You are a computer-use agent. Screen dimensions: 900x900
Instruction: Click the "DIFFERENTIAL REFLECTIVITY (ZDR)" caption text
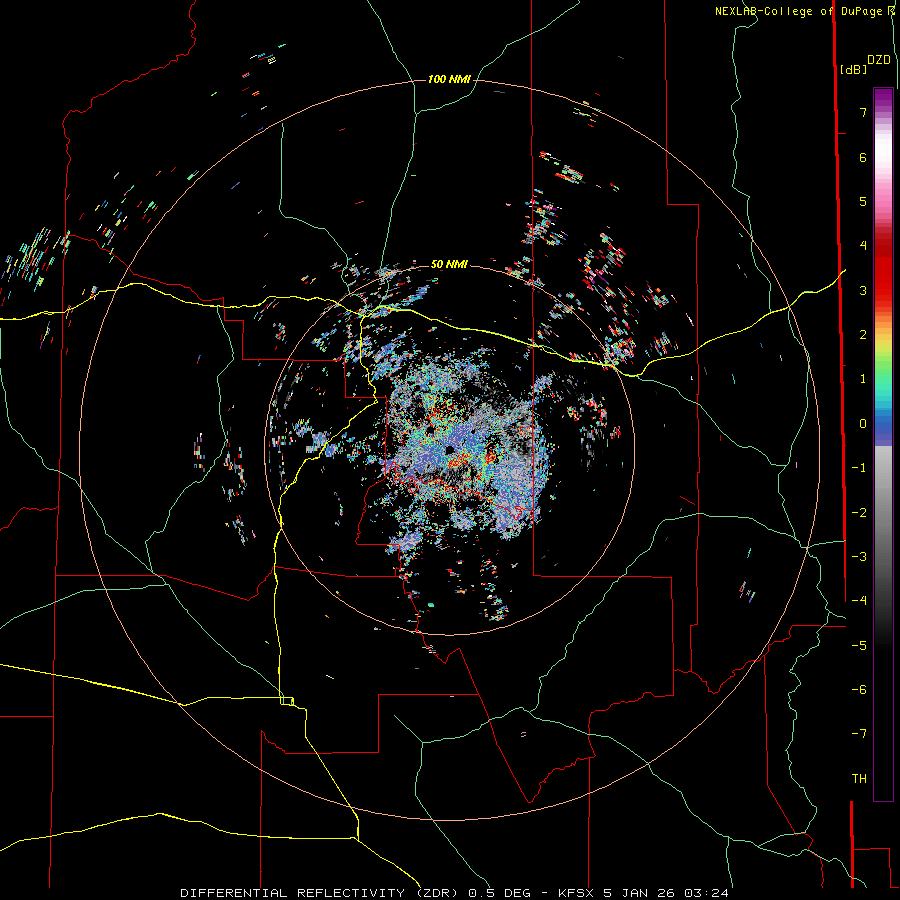[x=319, y=893]
